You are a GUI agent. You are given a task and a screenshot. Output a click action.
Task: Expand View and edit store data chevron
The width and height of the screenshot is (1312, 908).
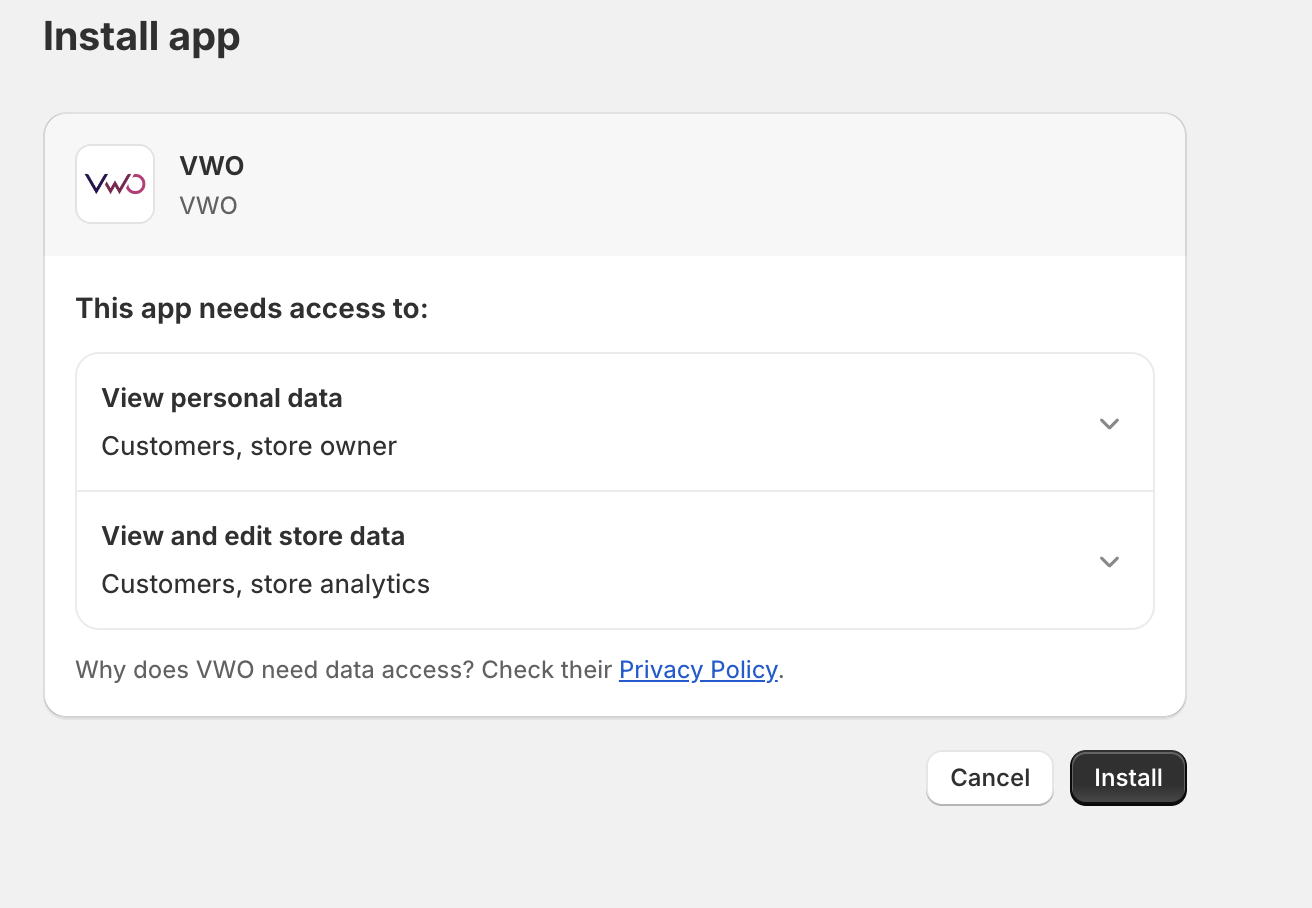1108,561
